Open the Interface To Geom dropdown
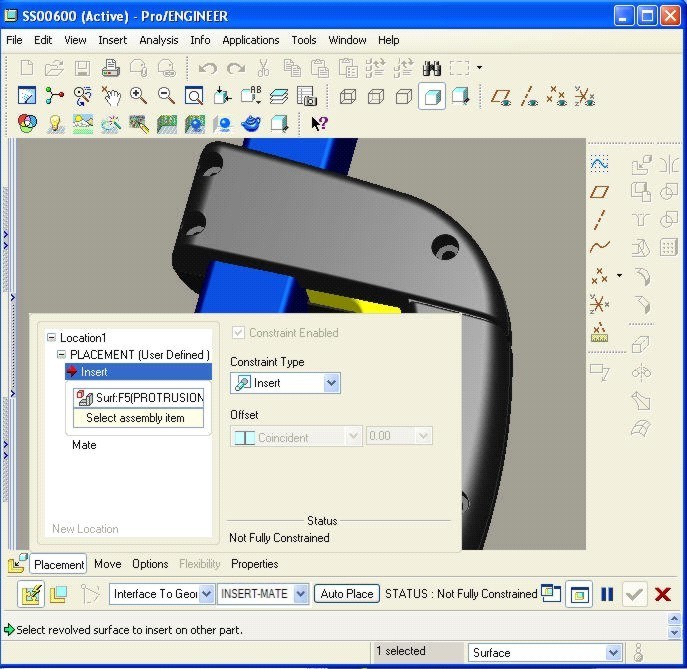This screenshot has height=669, width=687. [x=207, y=594]
